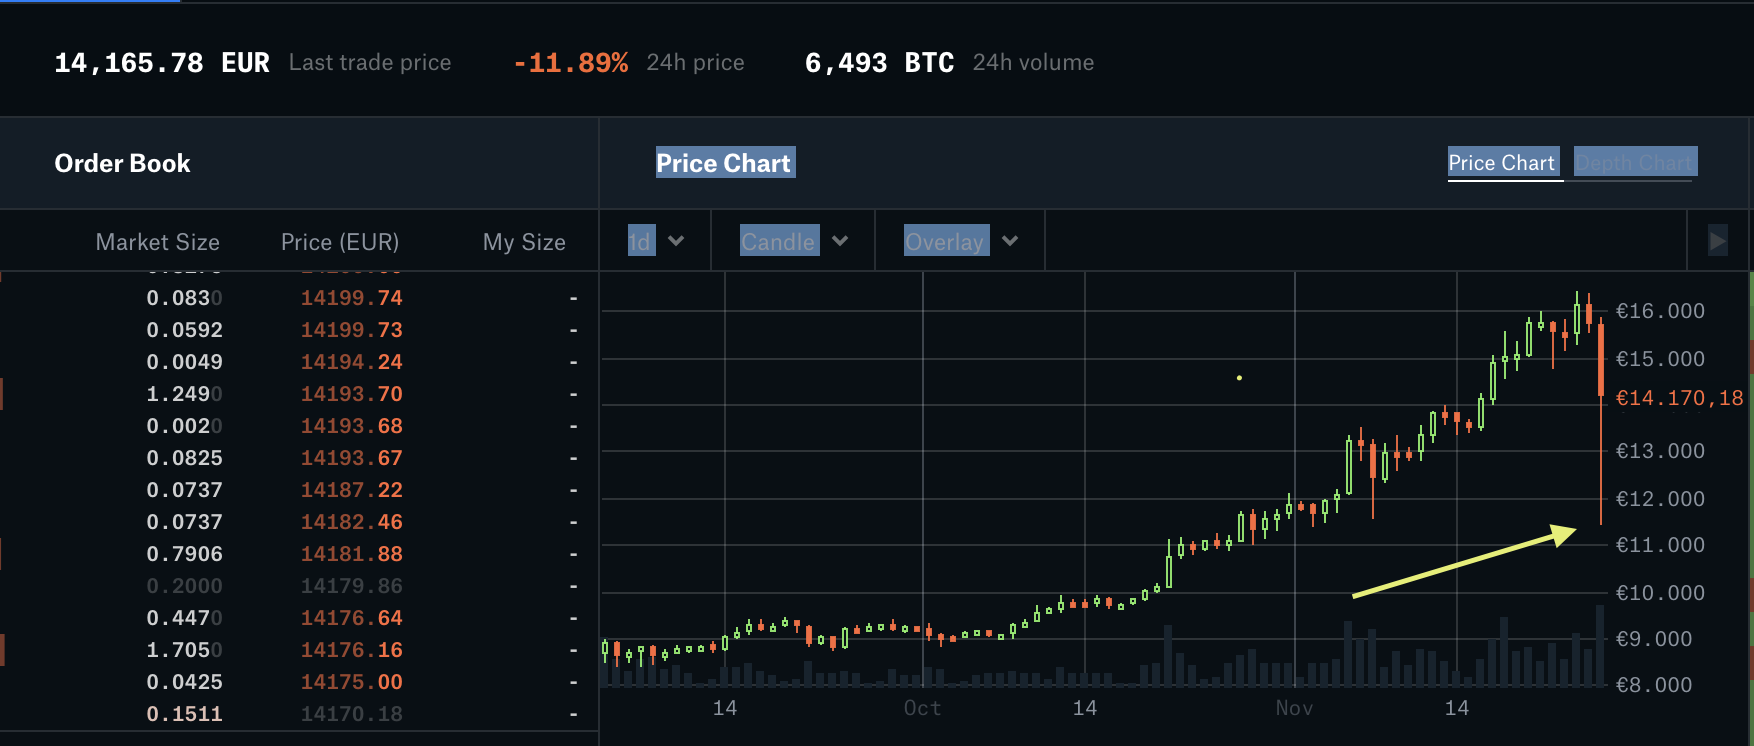1754x746 pixels.
Task: Click the -11.89% 24h price change
Action: [x=570, y=62]
